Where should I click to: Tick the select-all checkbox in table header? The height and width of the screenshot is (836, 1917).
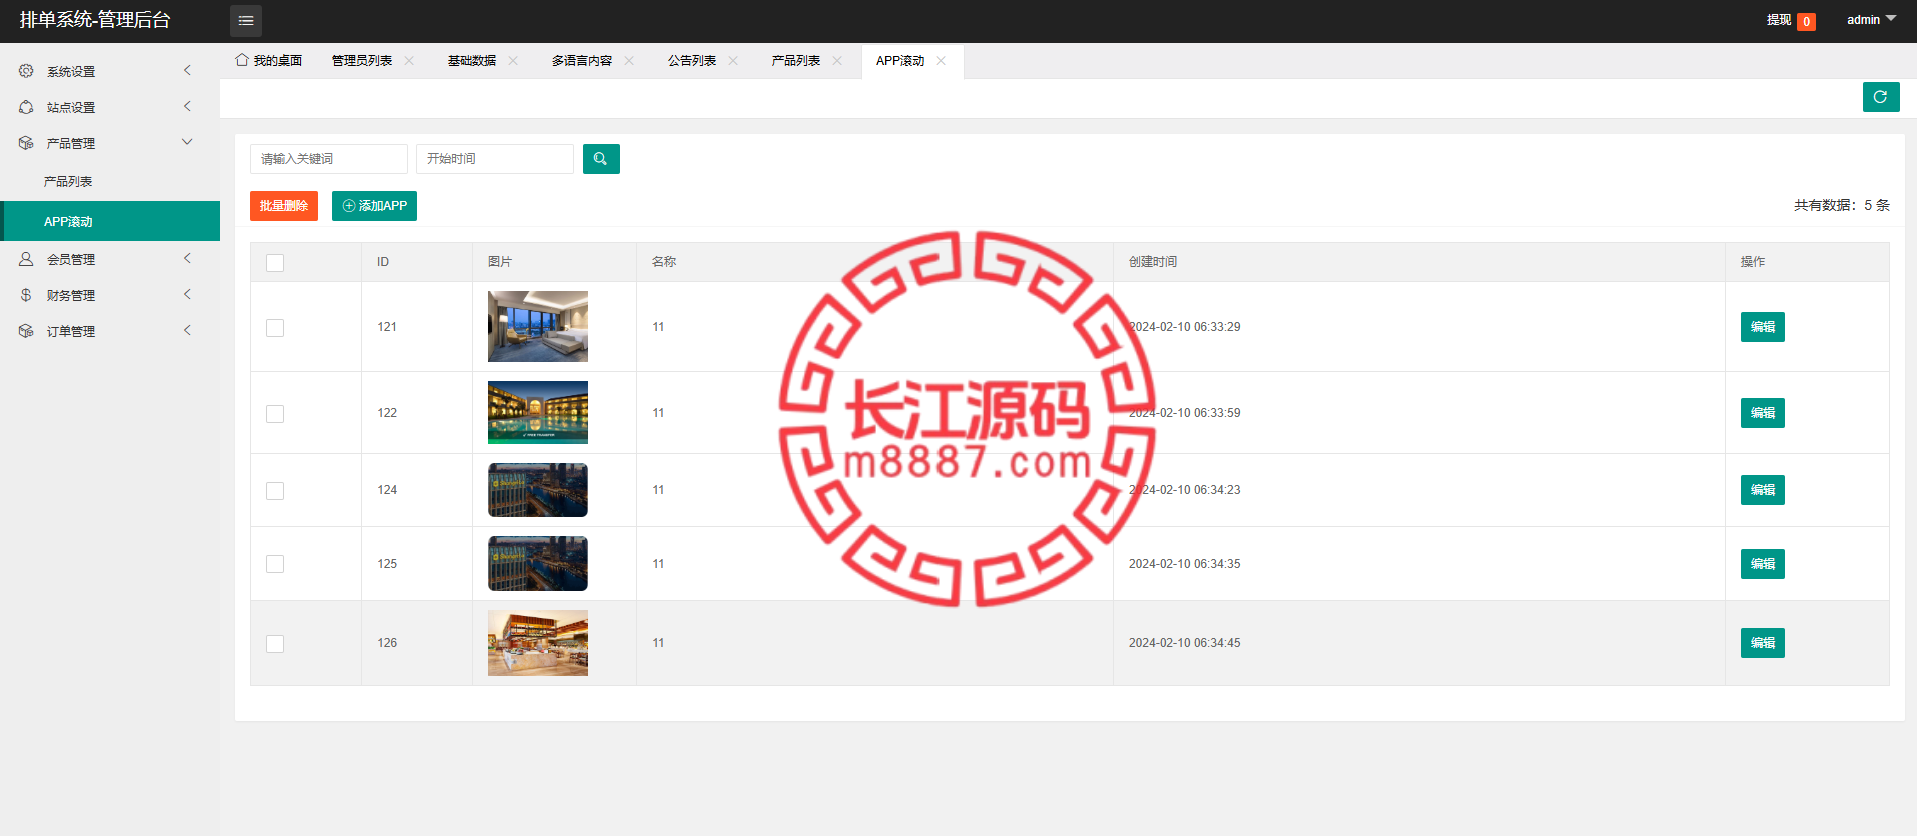(x=275, y=263)
